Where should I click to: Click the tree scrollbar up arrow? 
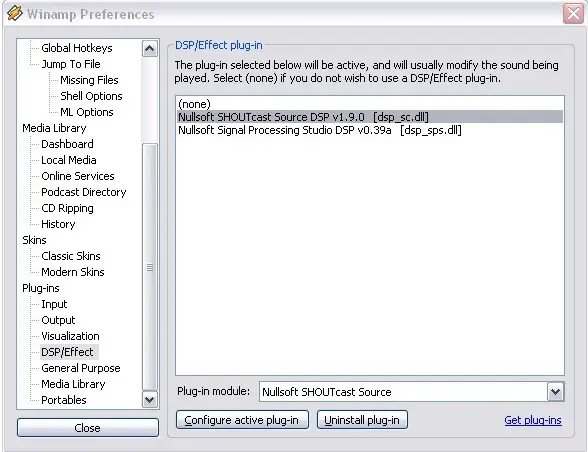pyautogui.click(x=150, y=48)
